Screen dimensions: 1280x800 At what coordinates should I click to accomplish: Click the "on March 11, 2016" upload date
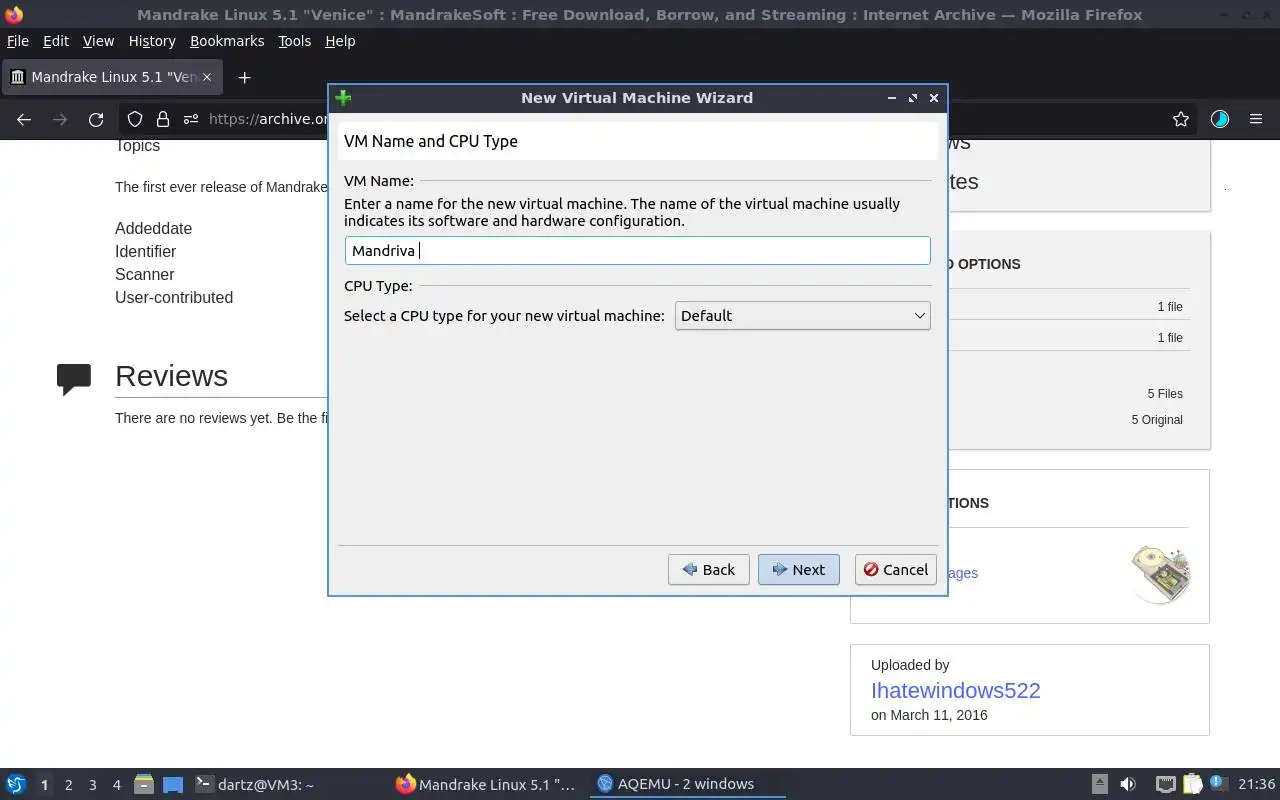tap(929, 715)
